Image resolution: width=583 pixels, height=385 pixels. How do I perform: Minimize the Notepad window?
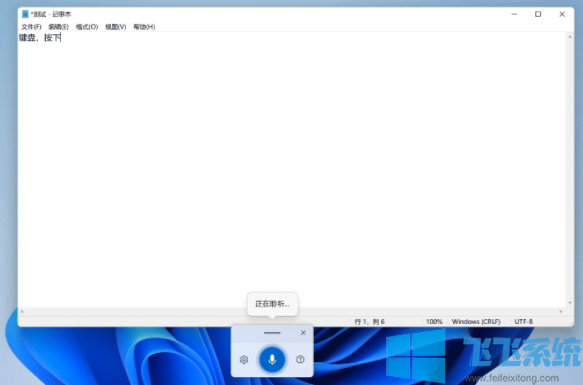pyautogui.click(x=514, y=14)
